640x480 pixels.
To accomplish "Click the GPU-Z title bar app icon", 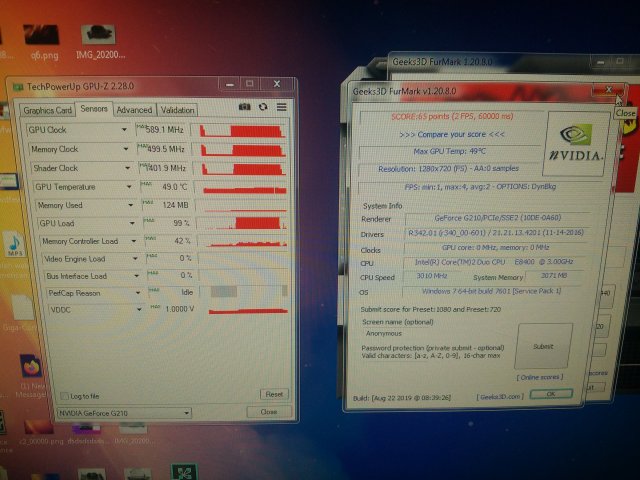I will (18, 87).
